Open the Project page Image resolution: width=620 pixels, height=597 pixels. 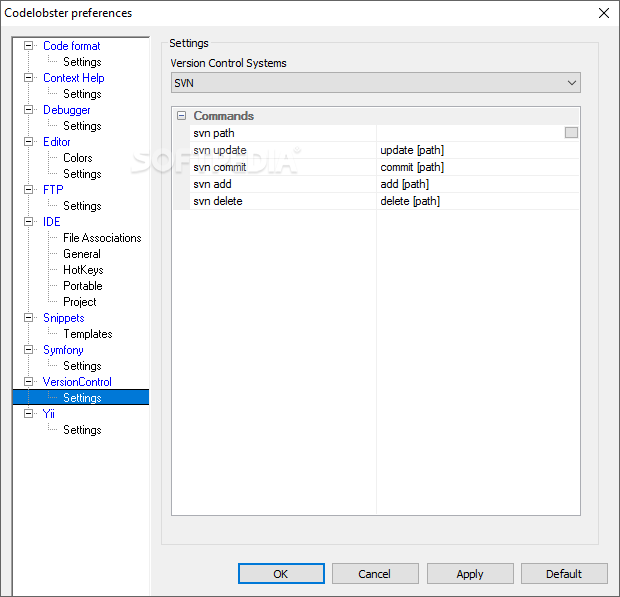79,302
